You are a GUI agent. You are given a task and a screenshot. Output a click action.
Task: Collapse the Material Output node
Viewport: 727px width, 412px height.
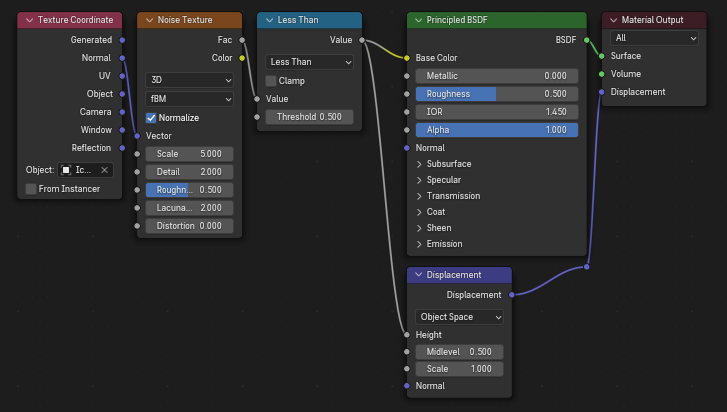click(613, 20)
